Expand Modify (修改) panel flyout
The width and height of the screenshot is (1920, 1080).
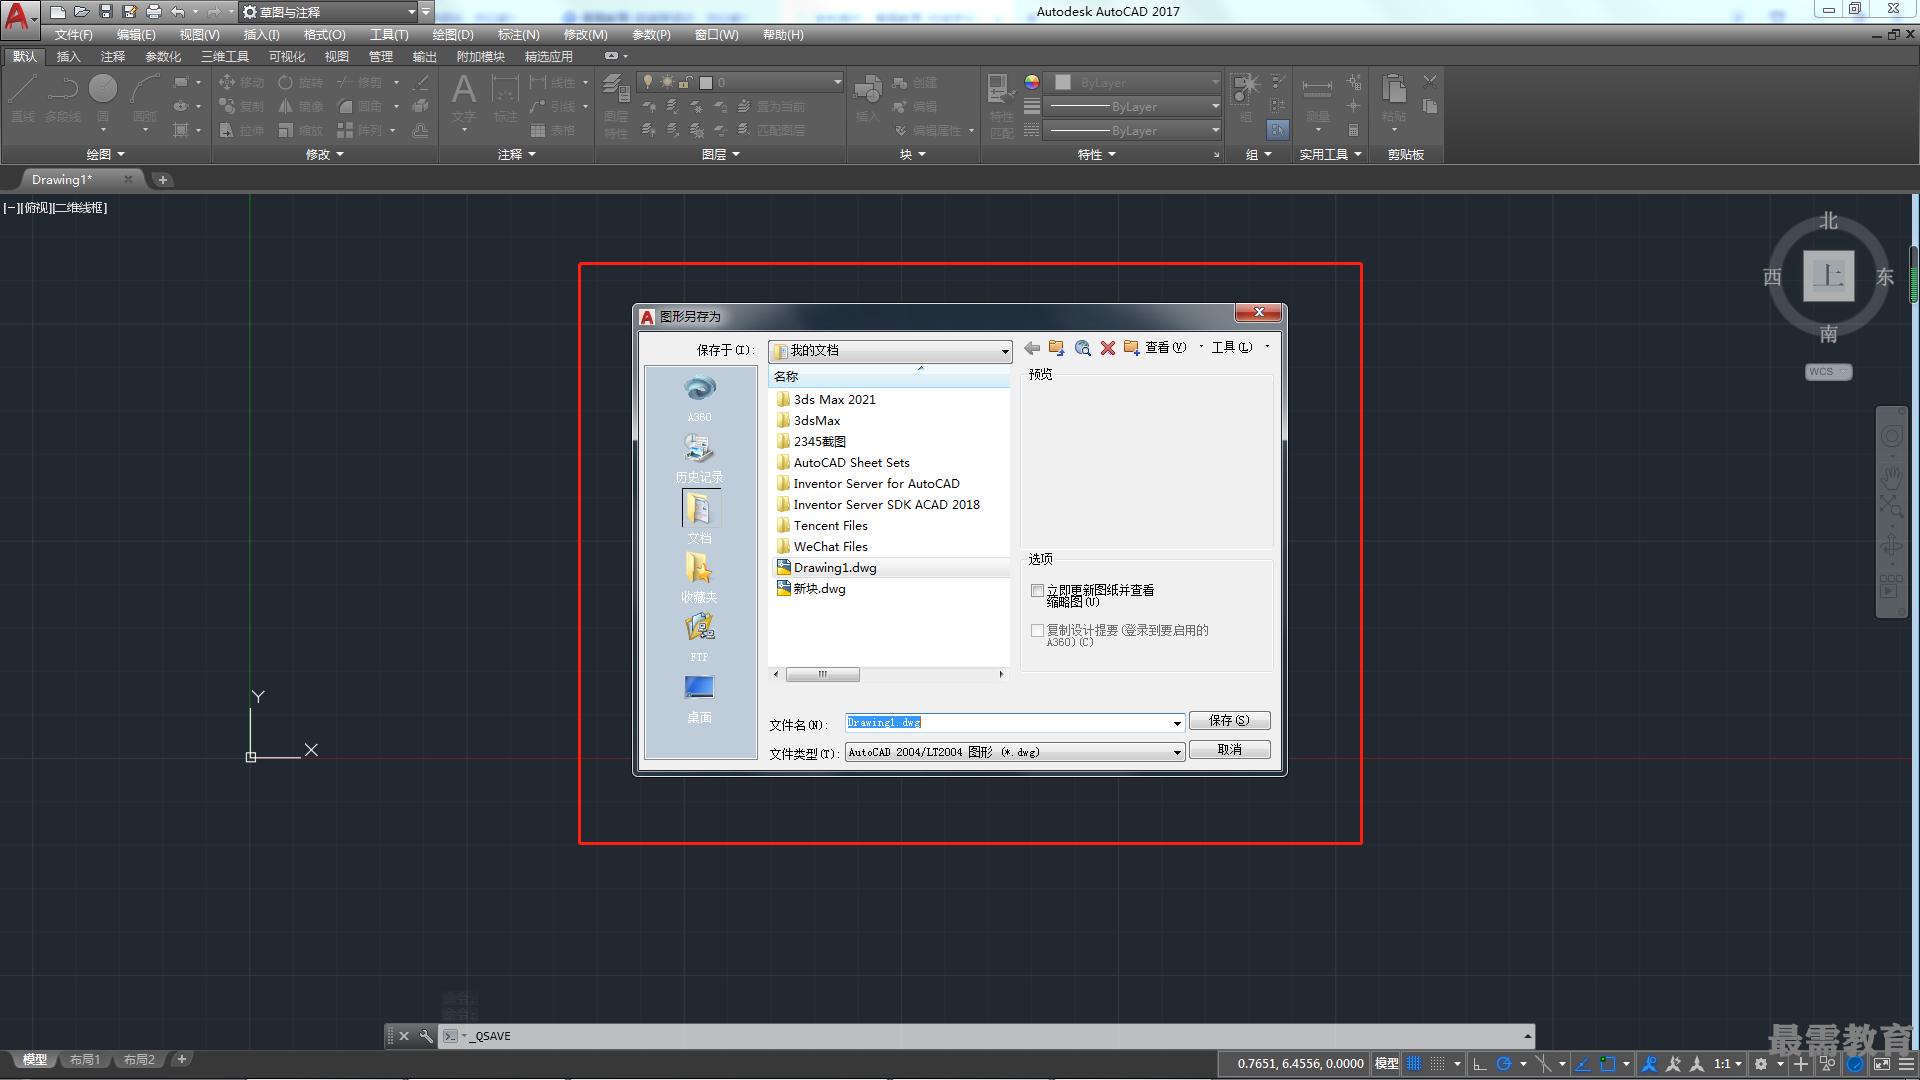point(324,154)
